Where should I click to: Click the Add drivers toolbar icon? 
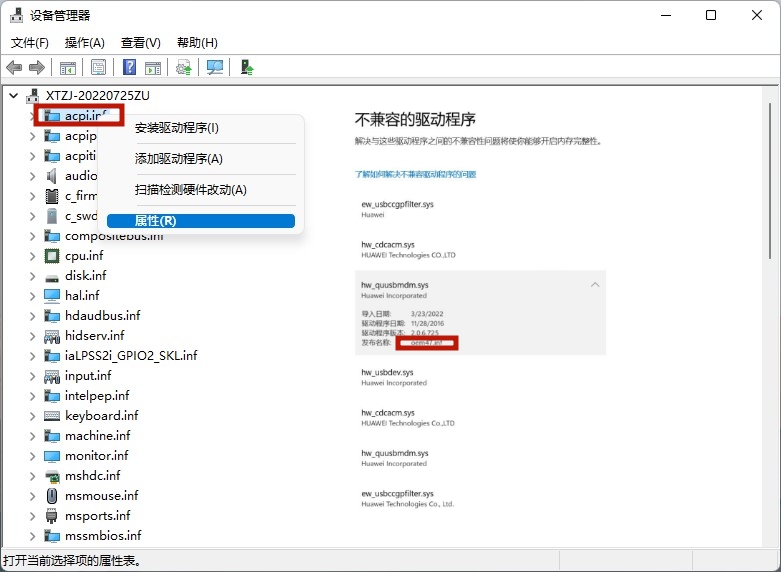(x=247, y=67)
